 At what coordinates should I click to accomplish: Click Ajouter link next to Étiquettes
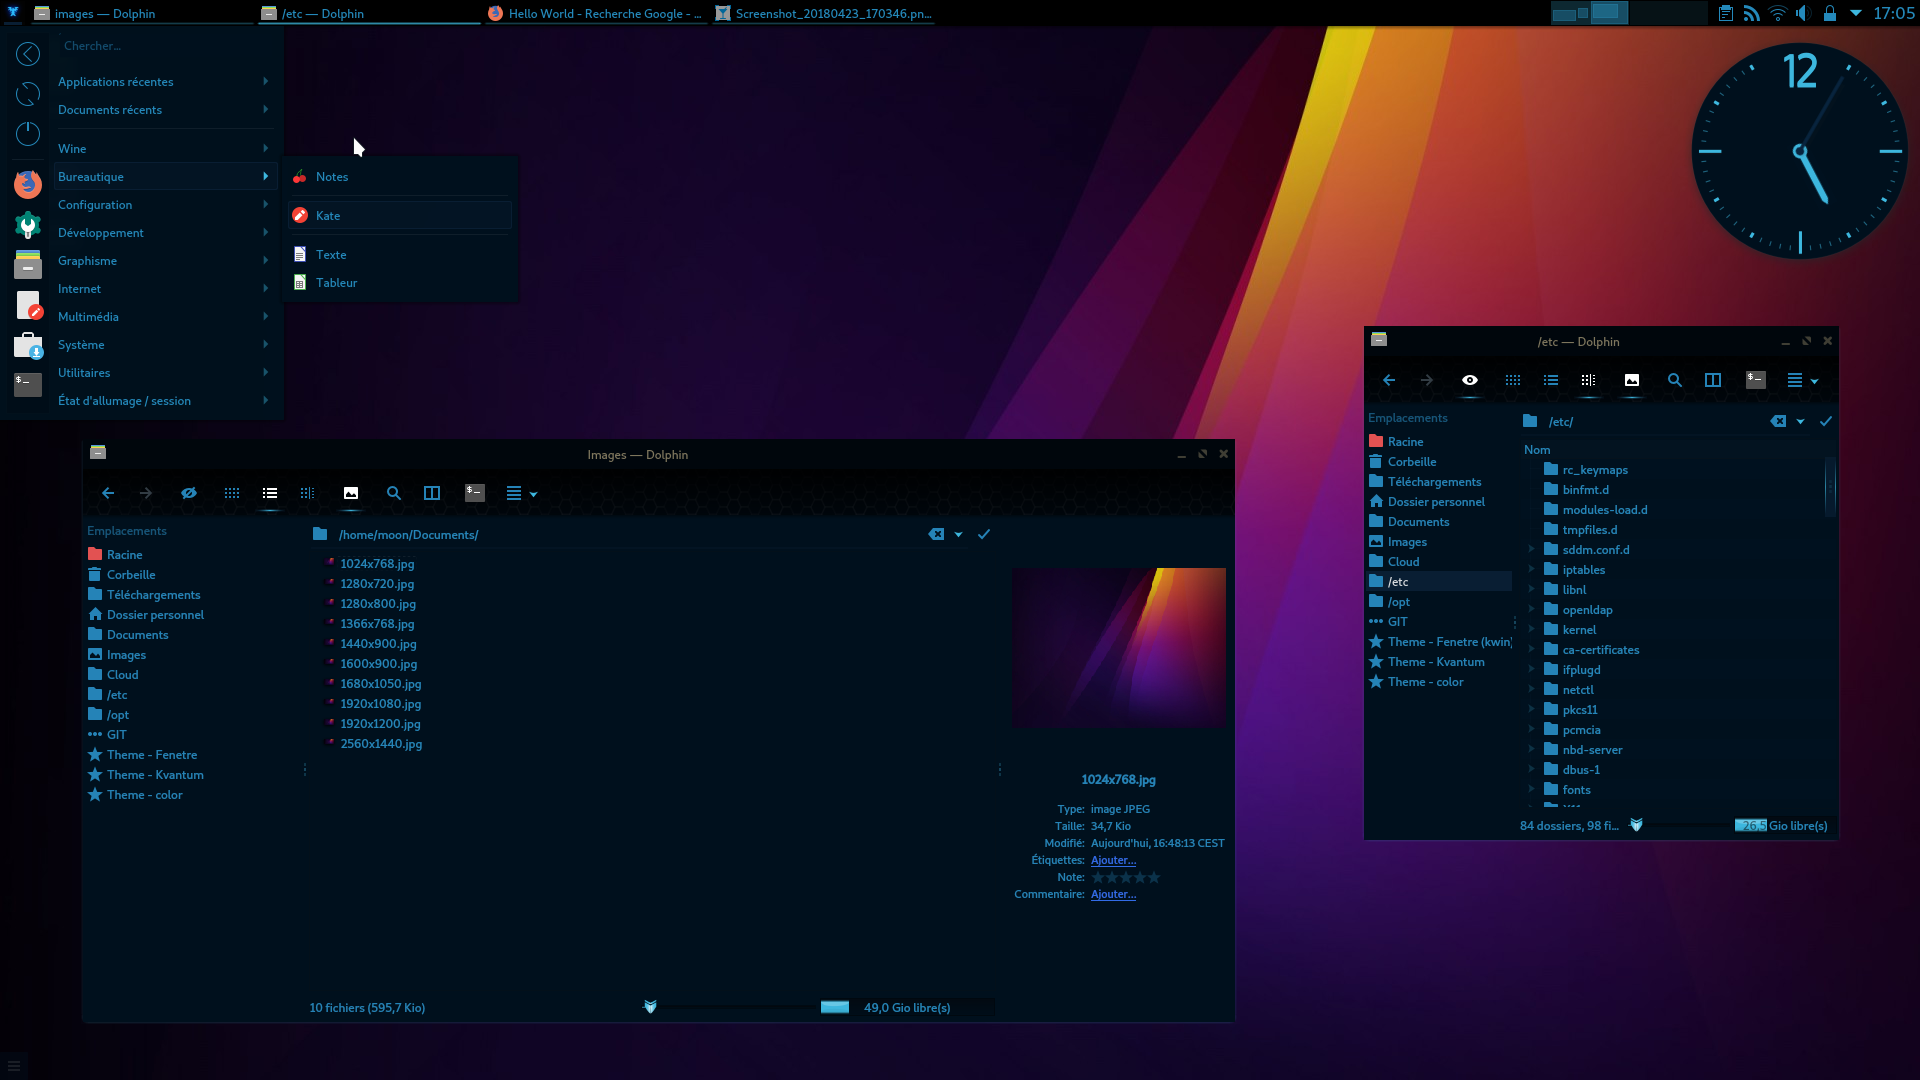coord(1113,860)
